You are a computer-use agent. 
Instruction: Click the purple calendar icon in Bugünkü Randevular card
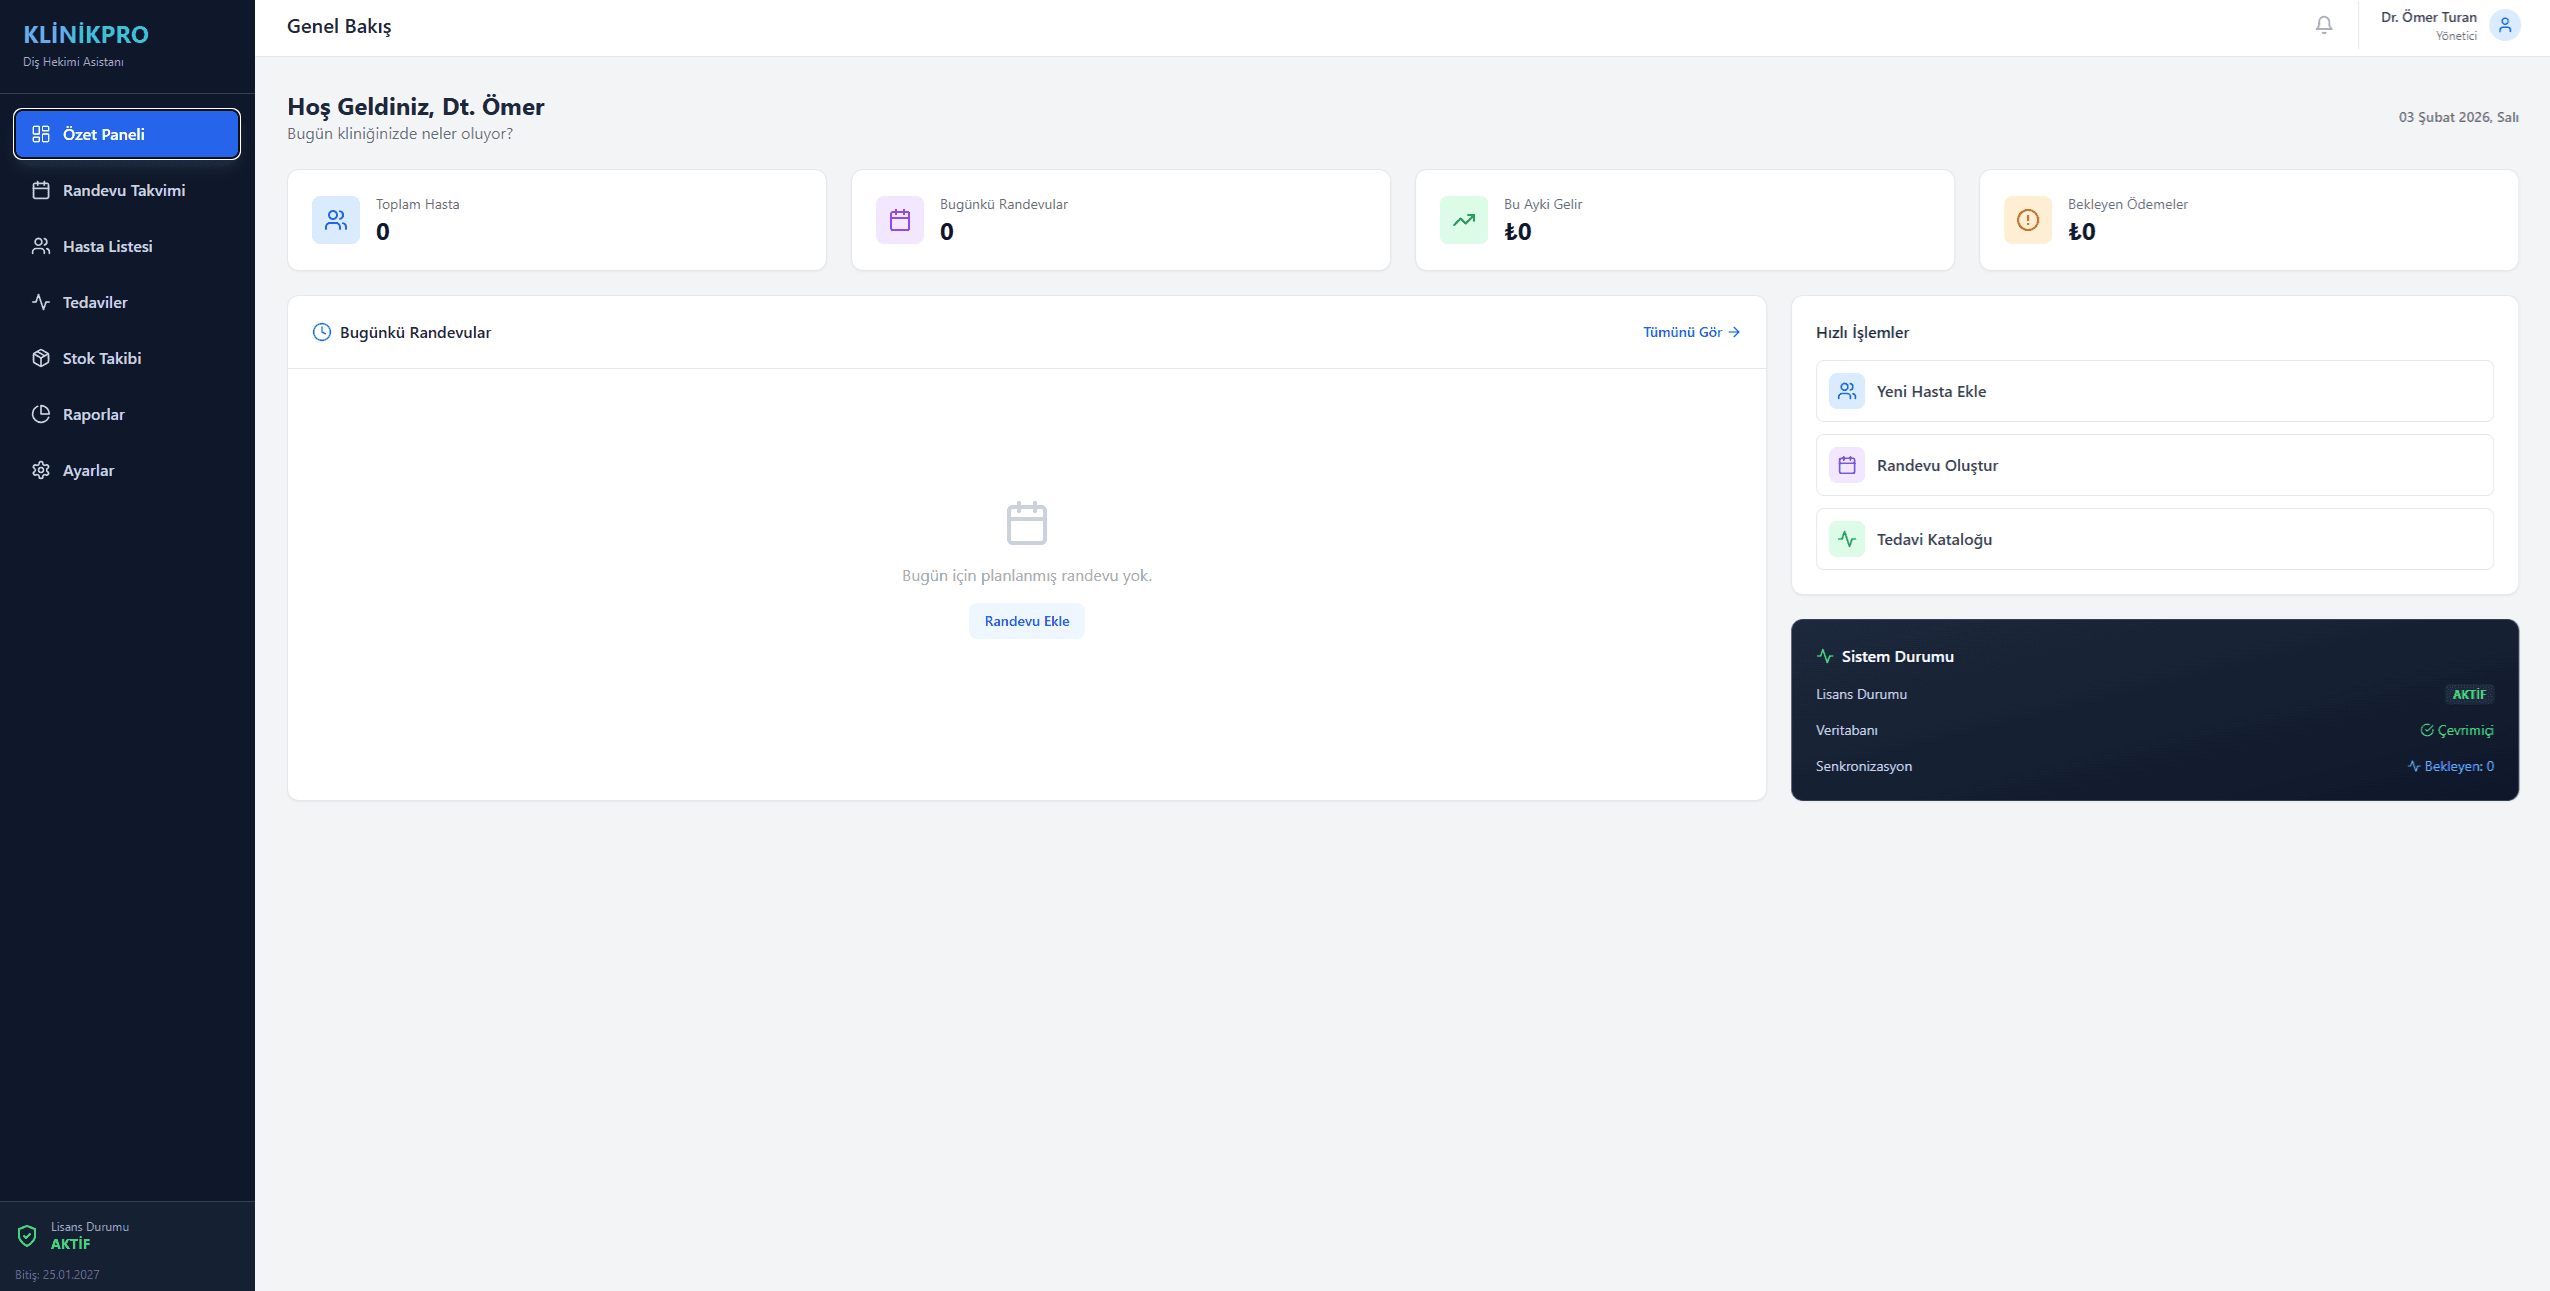900,220
